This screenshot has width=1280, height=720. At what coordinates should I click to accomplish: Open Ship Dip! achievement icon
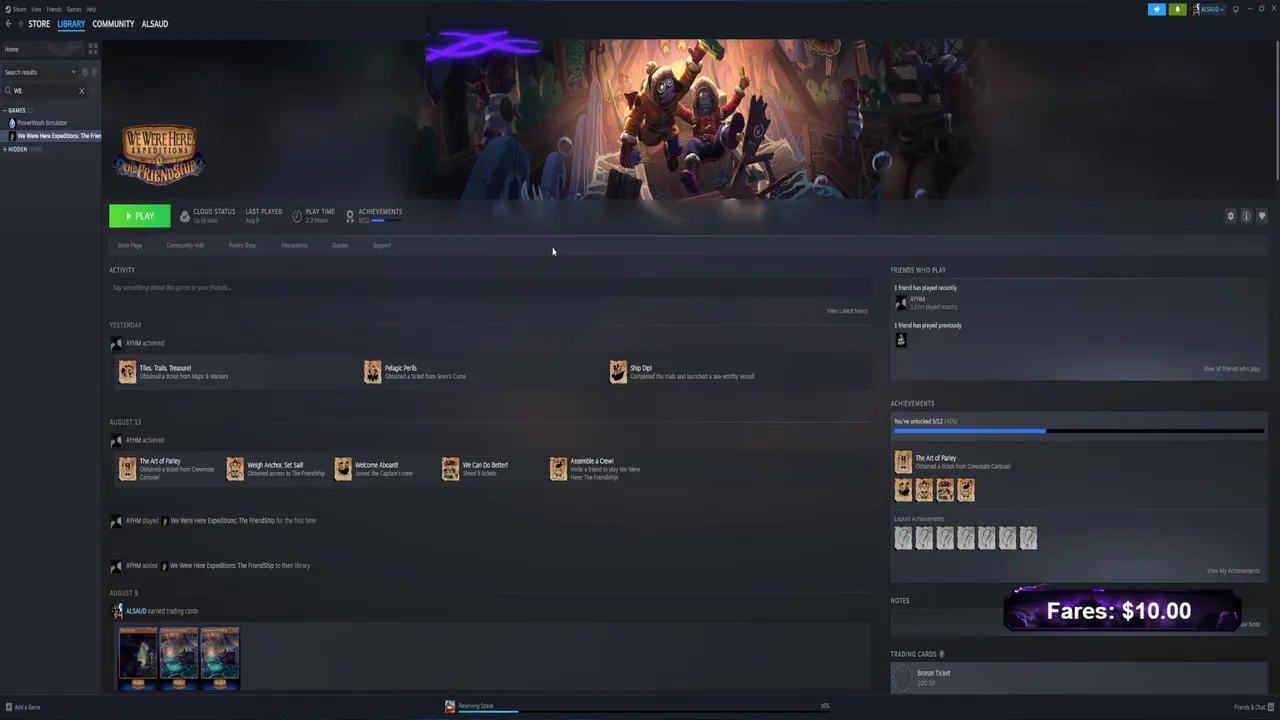[x=618, y=372]
